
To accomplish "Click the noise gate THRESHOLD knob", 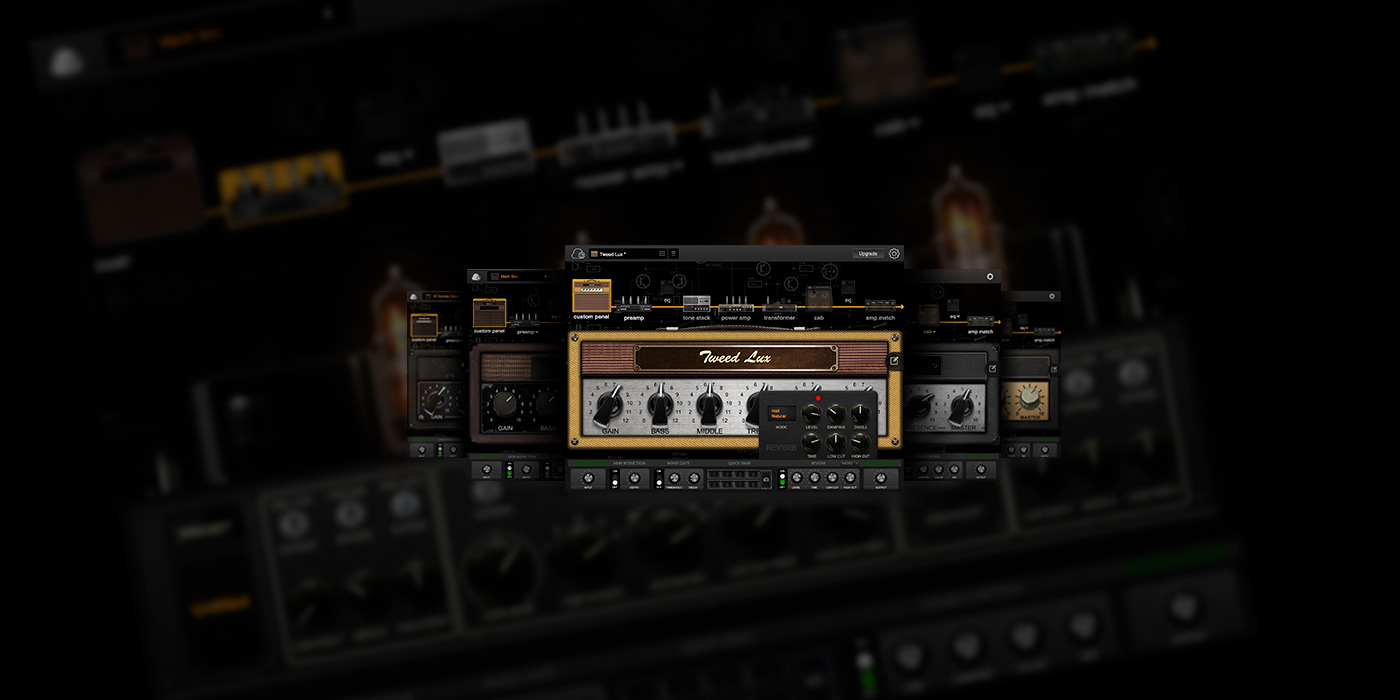I will [674, 478].
